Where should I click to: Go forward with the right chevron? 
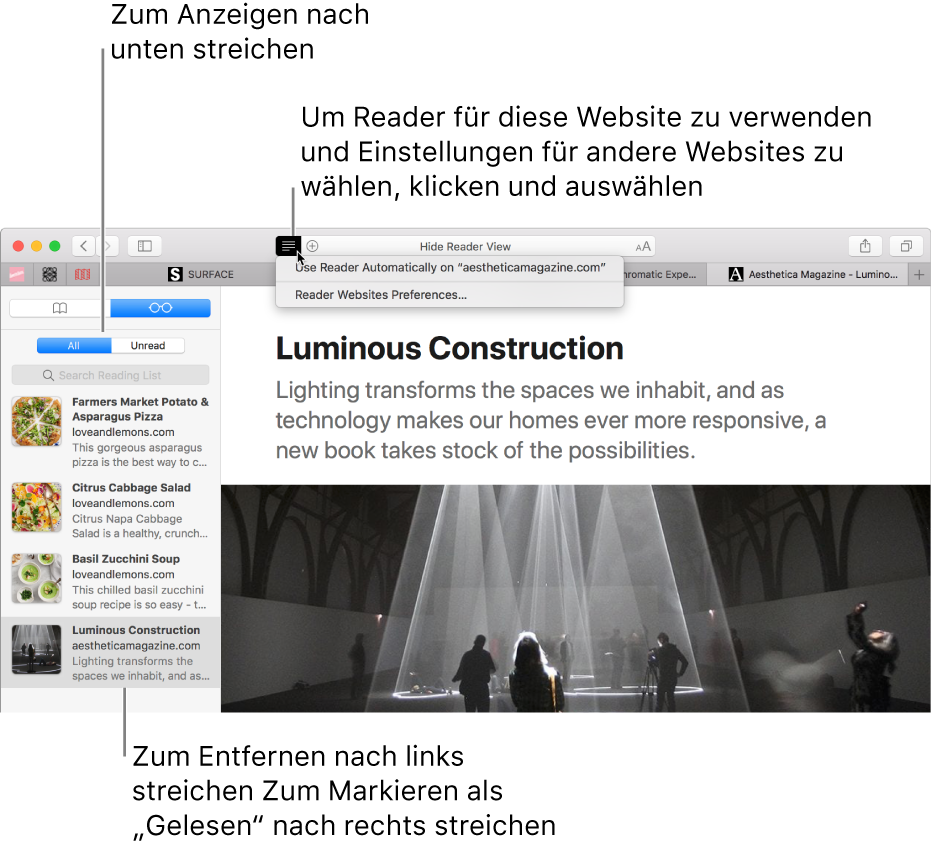pos(107,246)
